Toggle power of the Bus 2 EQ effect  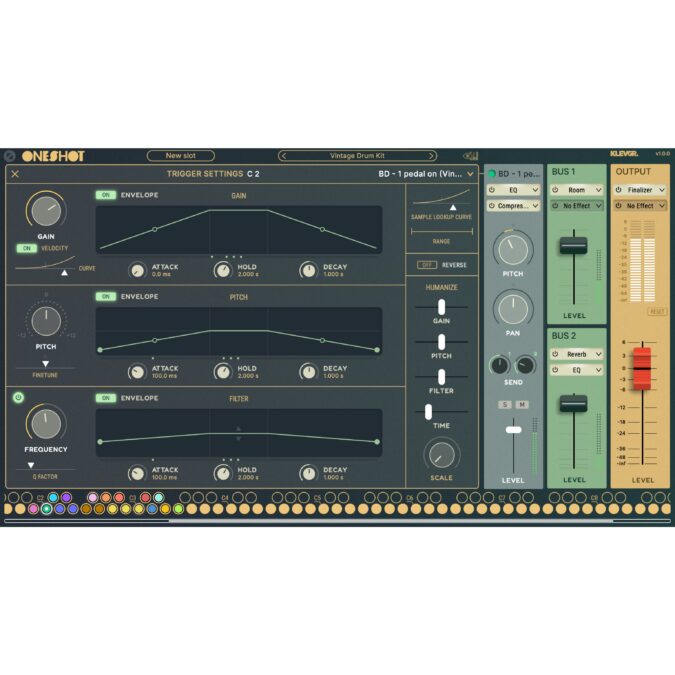pyautogui.click(x=555, y=370)
